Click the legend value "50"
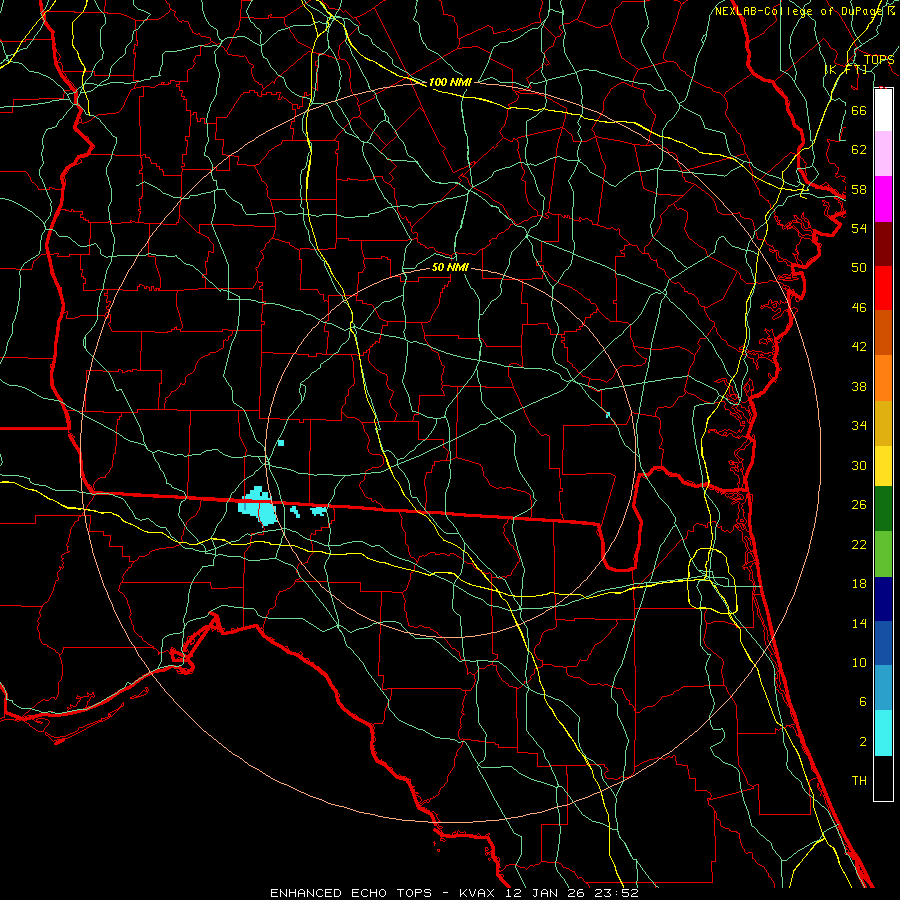This screenshot has width=900, height=900. click(x=859, y=268)
